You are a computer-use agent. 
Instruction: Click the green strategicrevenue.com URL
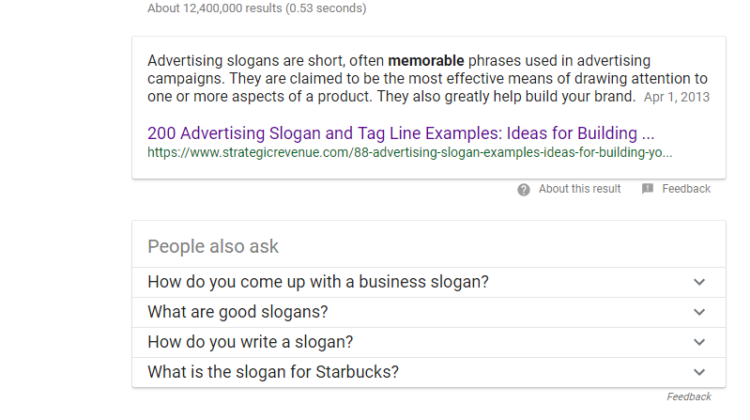pyautogui.click(x=409, y=153)
